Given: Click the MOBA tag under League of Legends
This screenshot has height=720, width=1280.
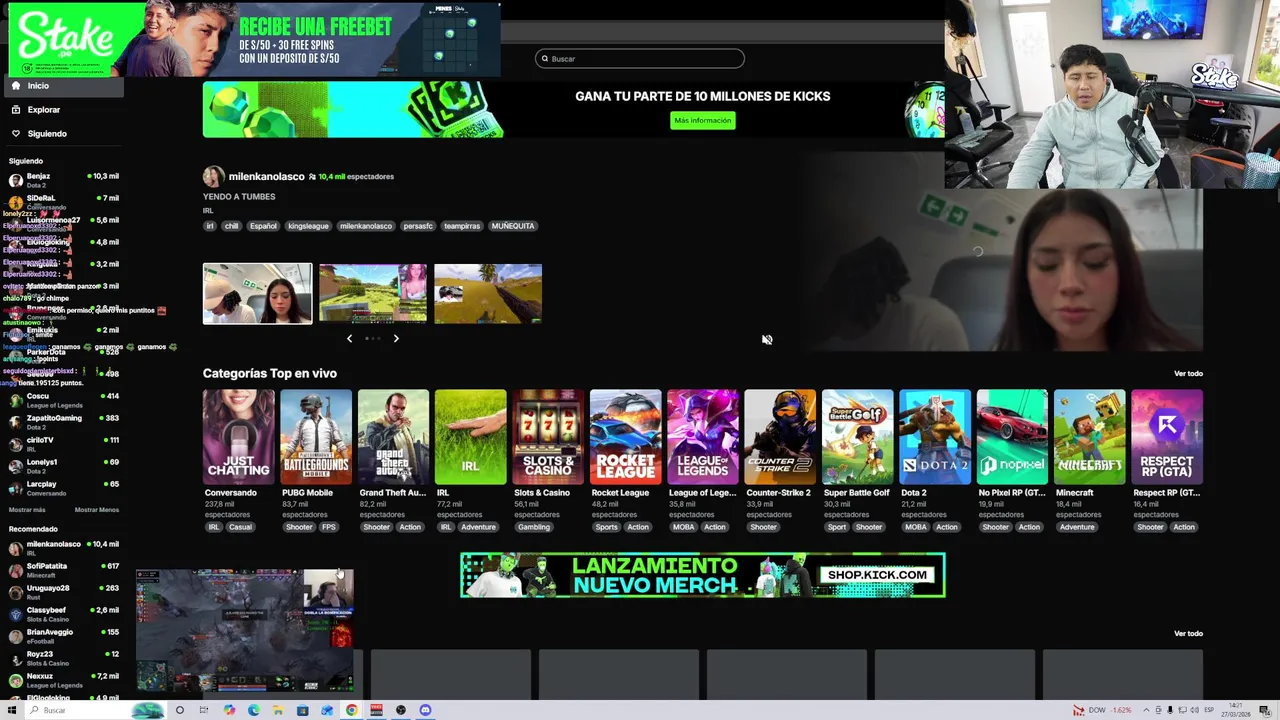Looking at the screenshot, I should (683, 527).
